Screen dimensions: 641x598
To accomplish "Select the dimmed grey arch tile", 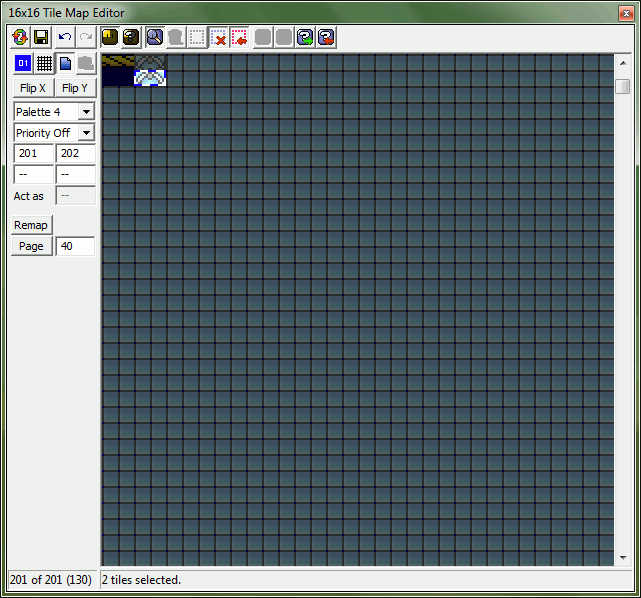I will click(150, 62).
